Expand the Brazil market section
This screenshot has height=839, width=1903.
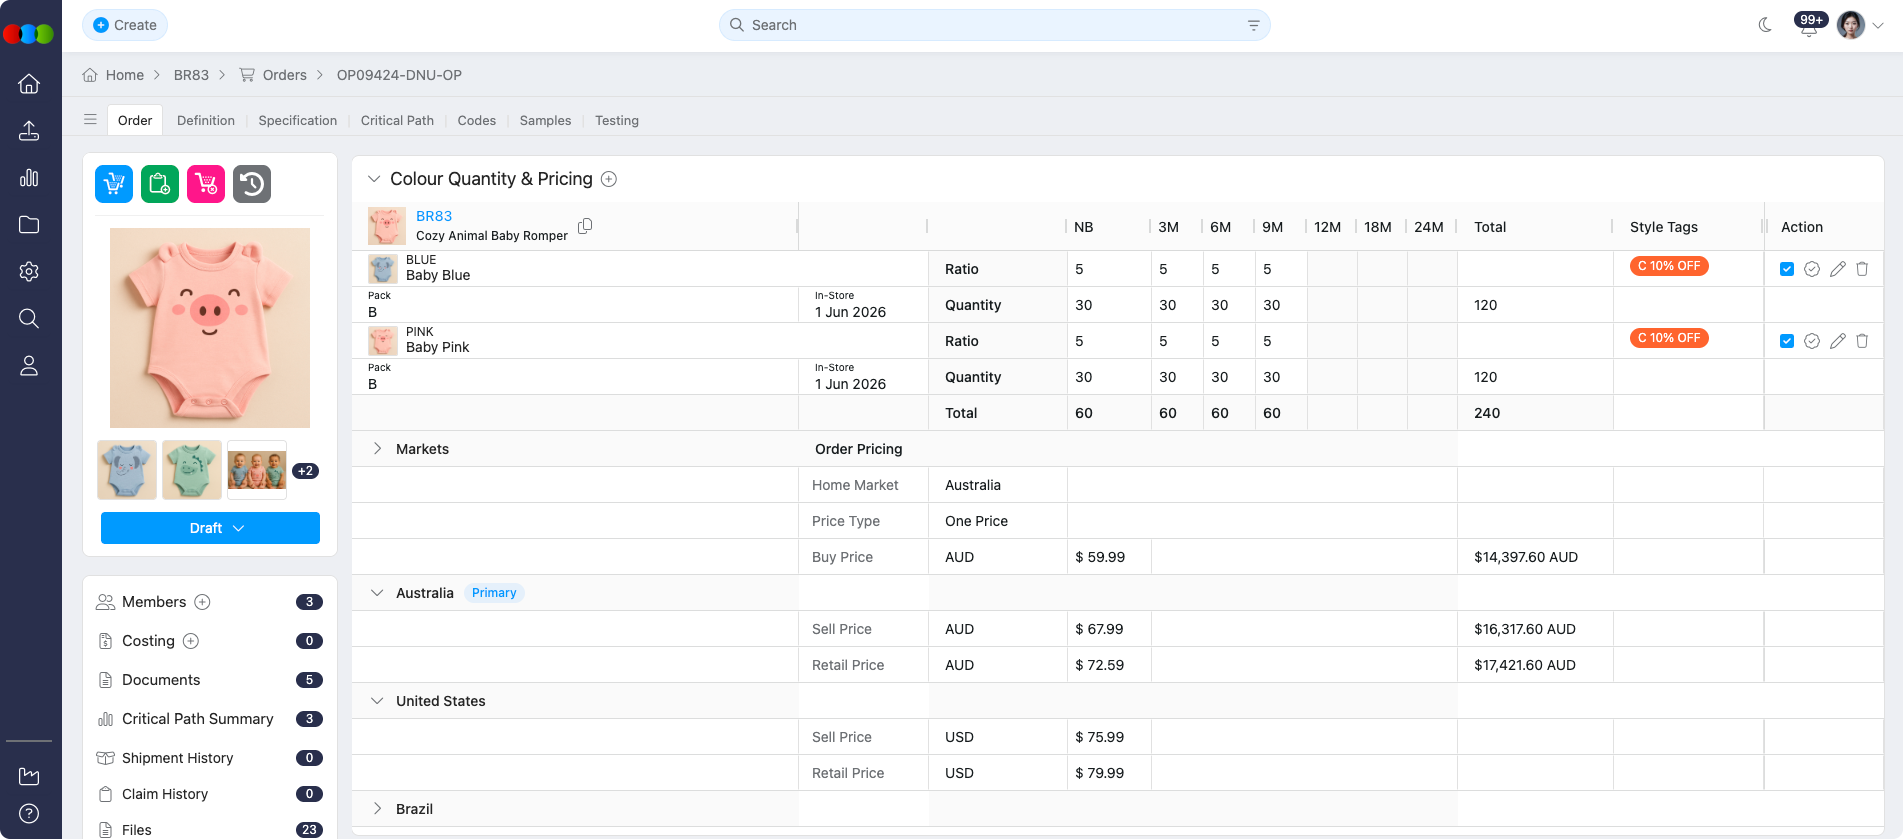click(x=377, y=809)
